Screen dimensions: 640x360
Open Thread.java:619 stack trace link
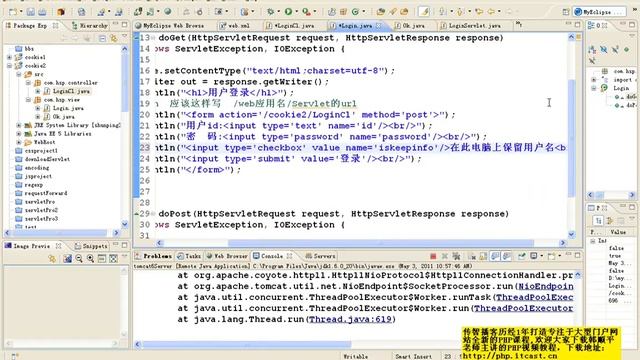(350, 319)
